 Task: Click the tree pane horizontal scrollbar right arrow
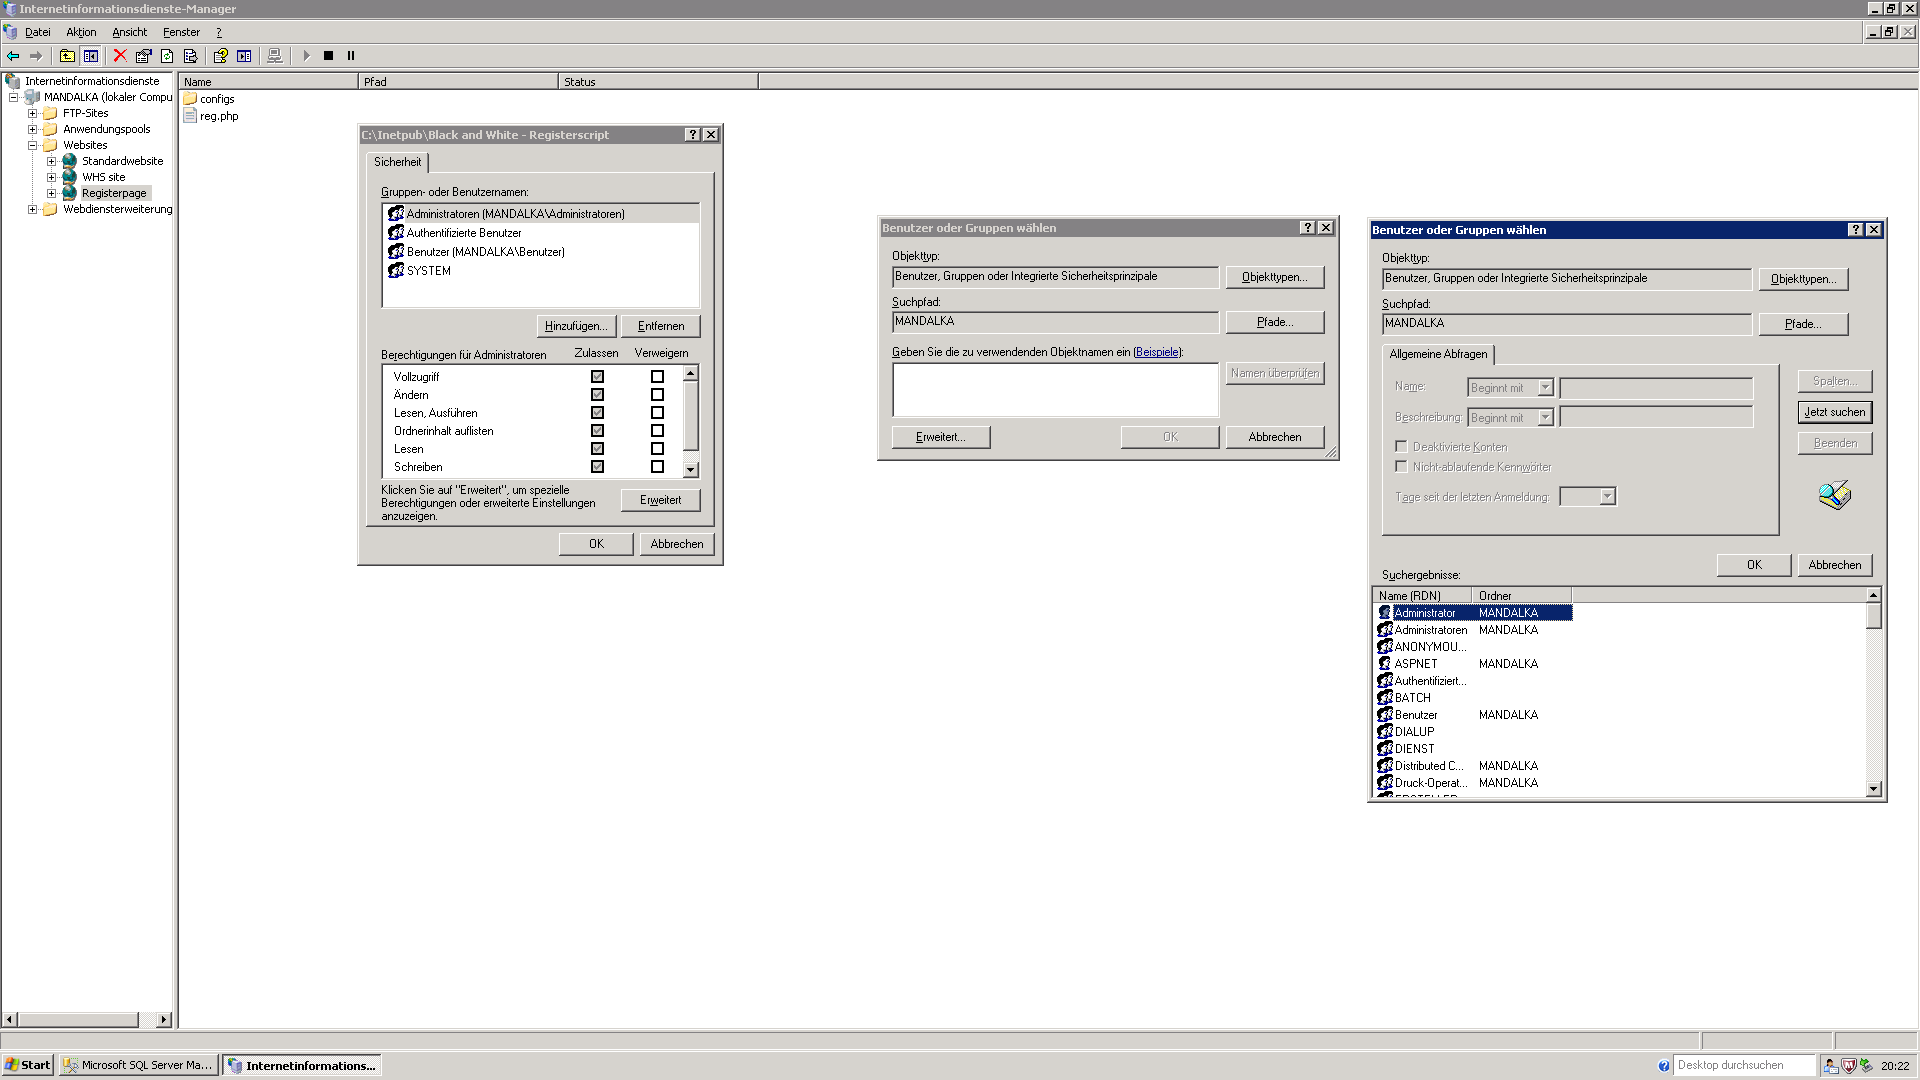click(164, 1020)
